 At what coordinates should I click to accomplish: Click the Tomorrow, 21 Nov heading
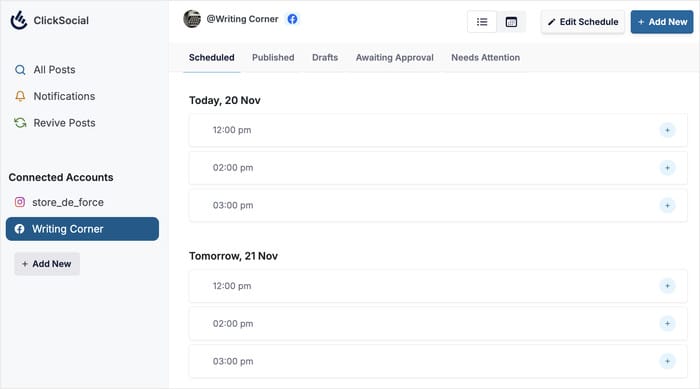coord(233,256)
